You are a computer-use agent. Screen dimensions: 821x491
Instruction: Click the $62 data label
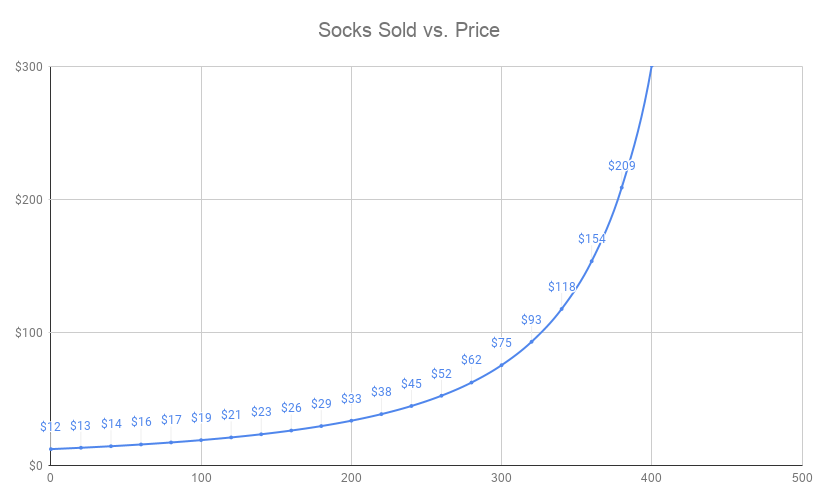coord(472,360)
